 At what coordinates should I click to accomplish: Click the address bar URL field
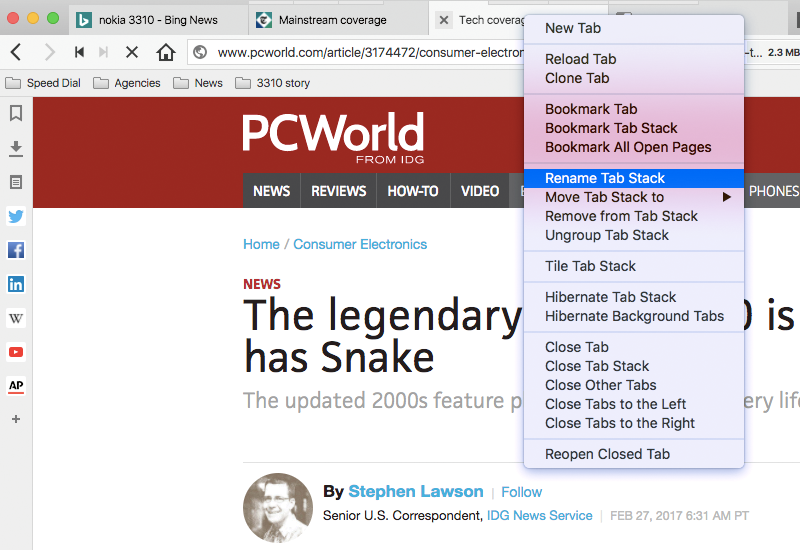369,52
